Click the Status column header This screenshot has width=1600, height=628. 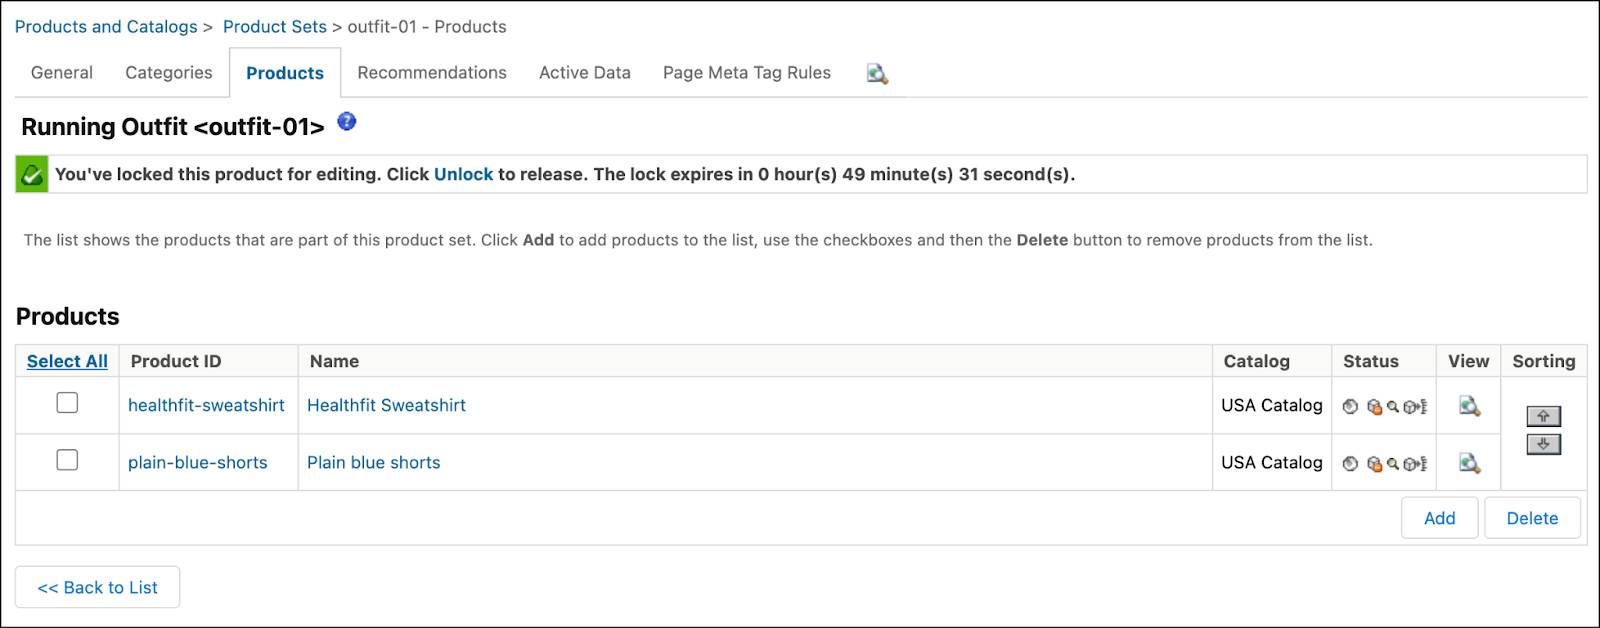coord(1371,361)
